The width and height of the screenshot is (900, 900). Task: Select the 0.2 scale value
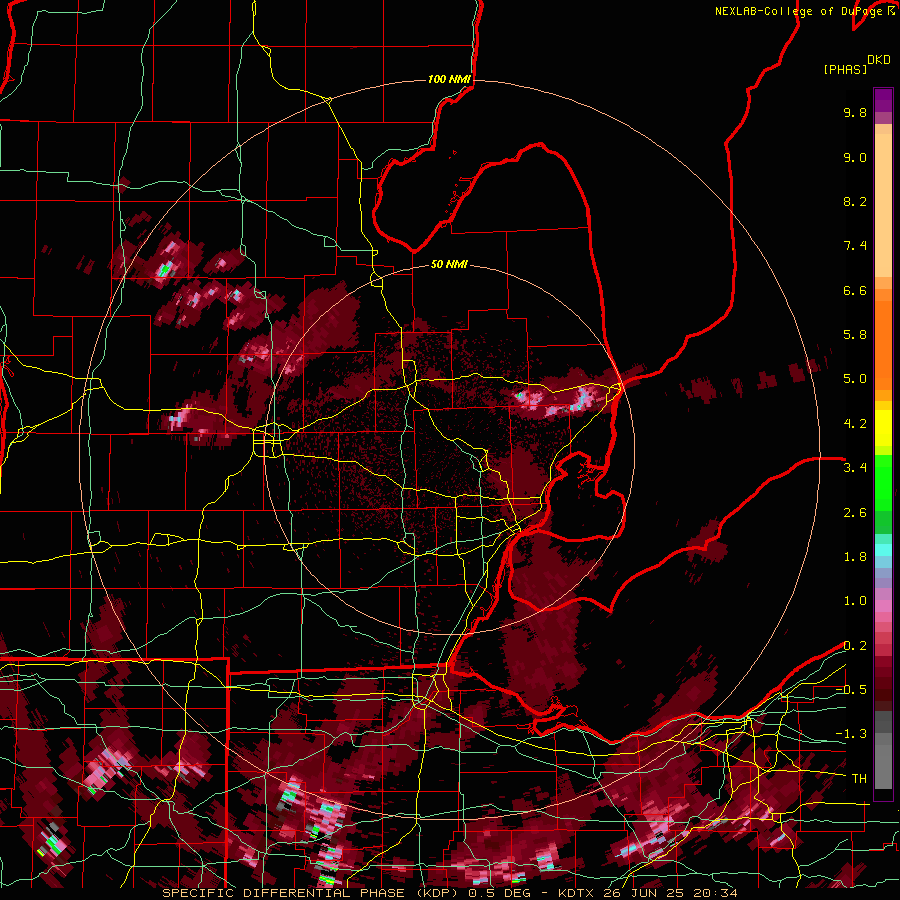coord(855,646)
